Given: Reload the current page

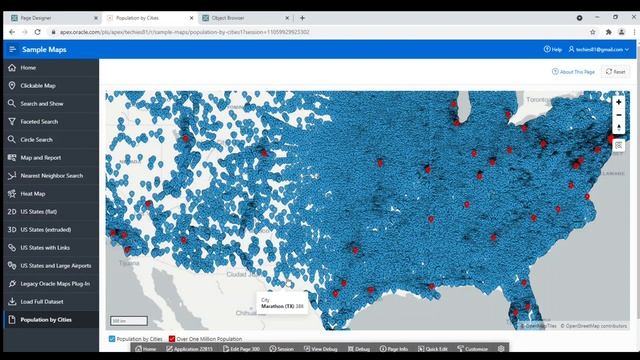Looking at the screenshot, I should (x=38, y=32).
